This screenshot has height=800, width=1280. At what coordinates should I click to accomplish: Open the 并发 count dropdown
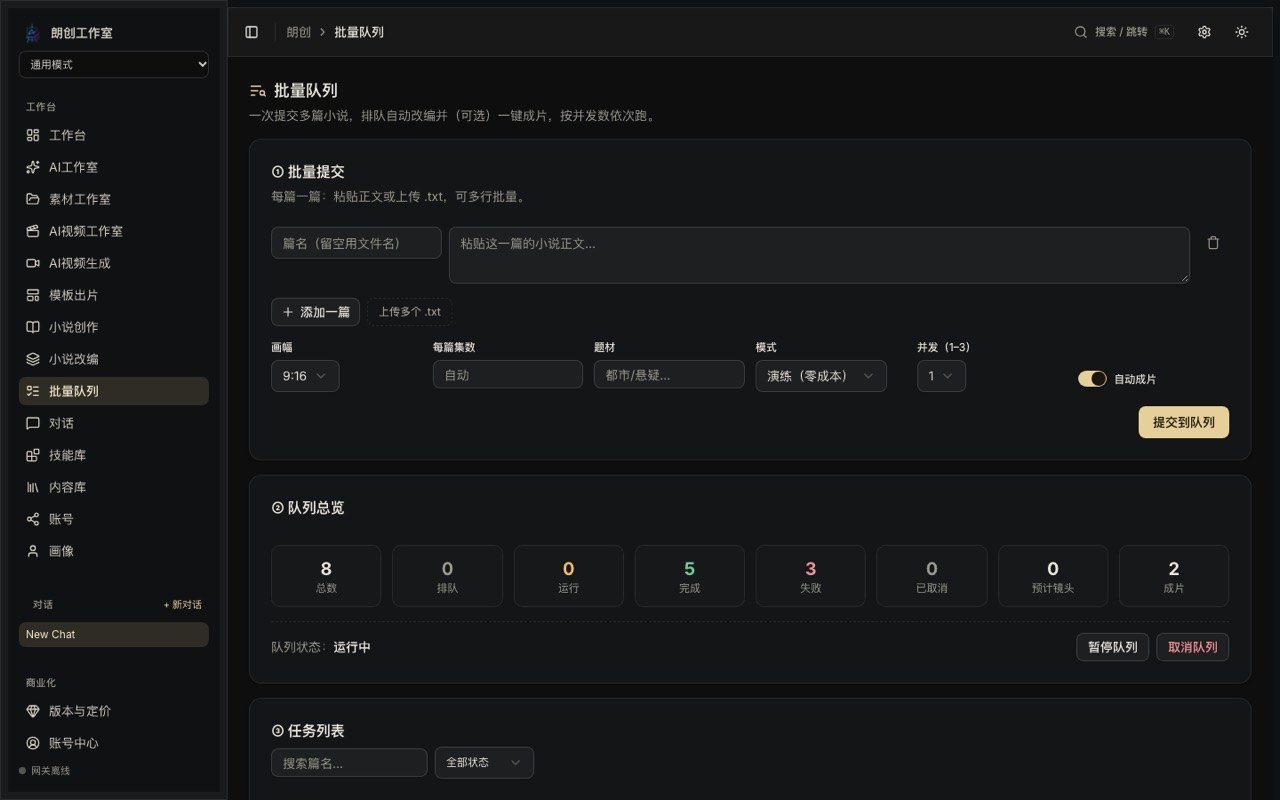pos(941,376)
